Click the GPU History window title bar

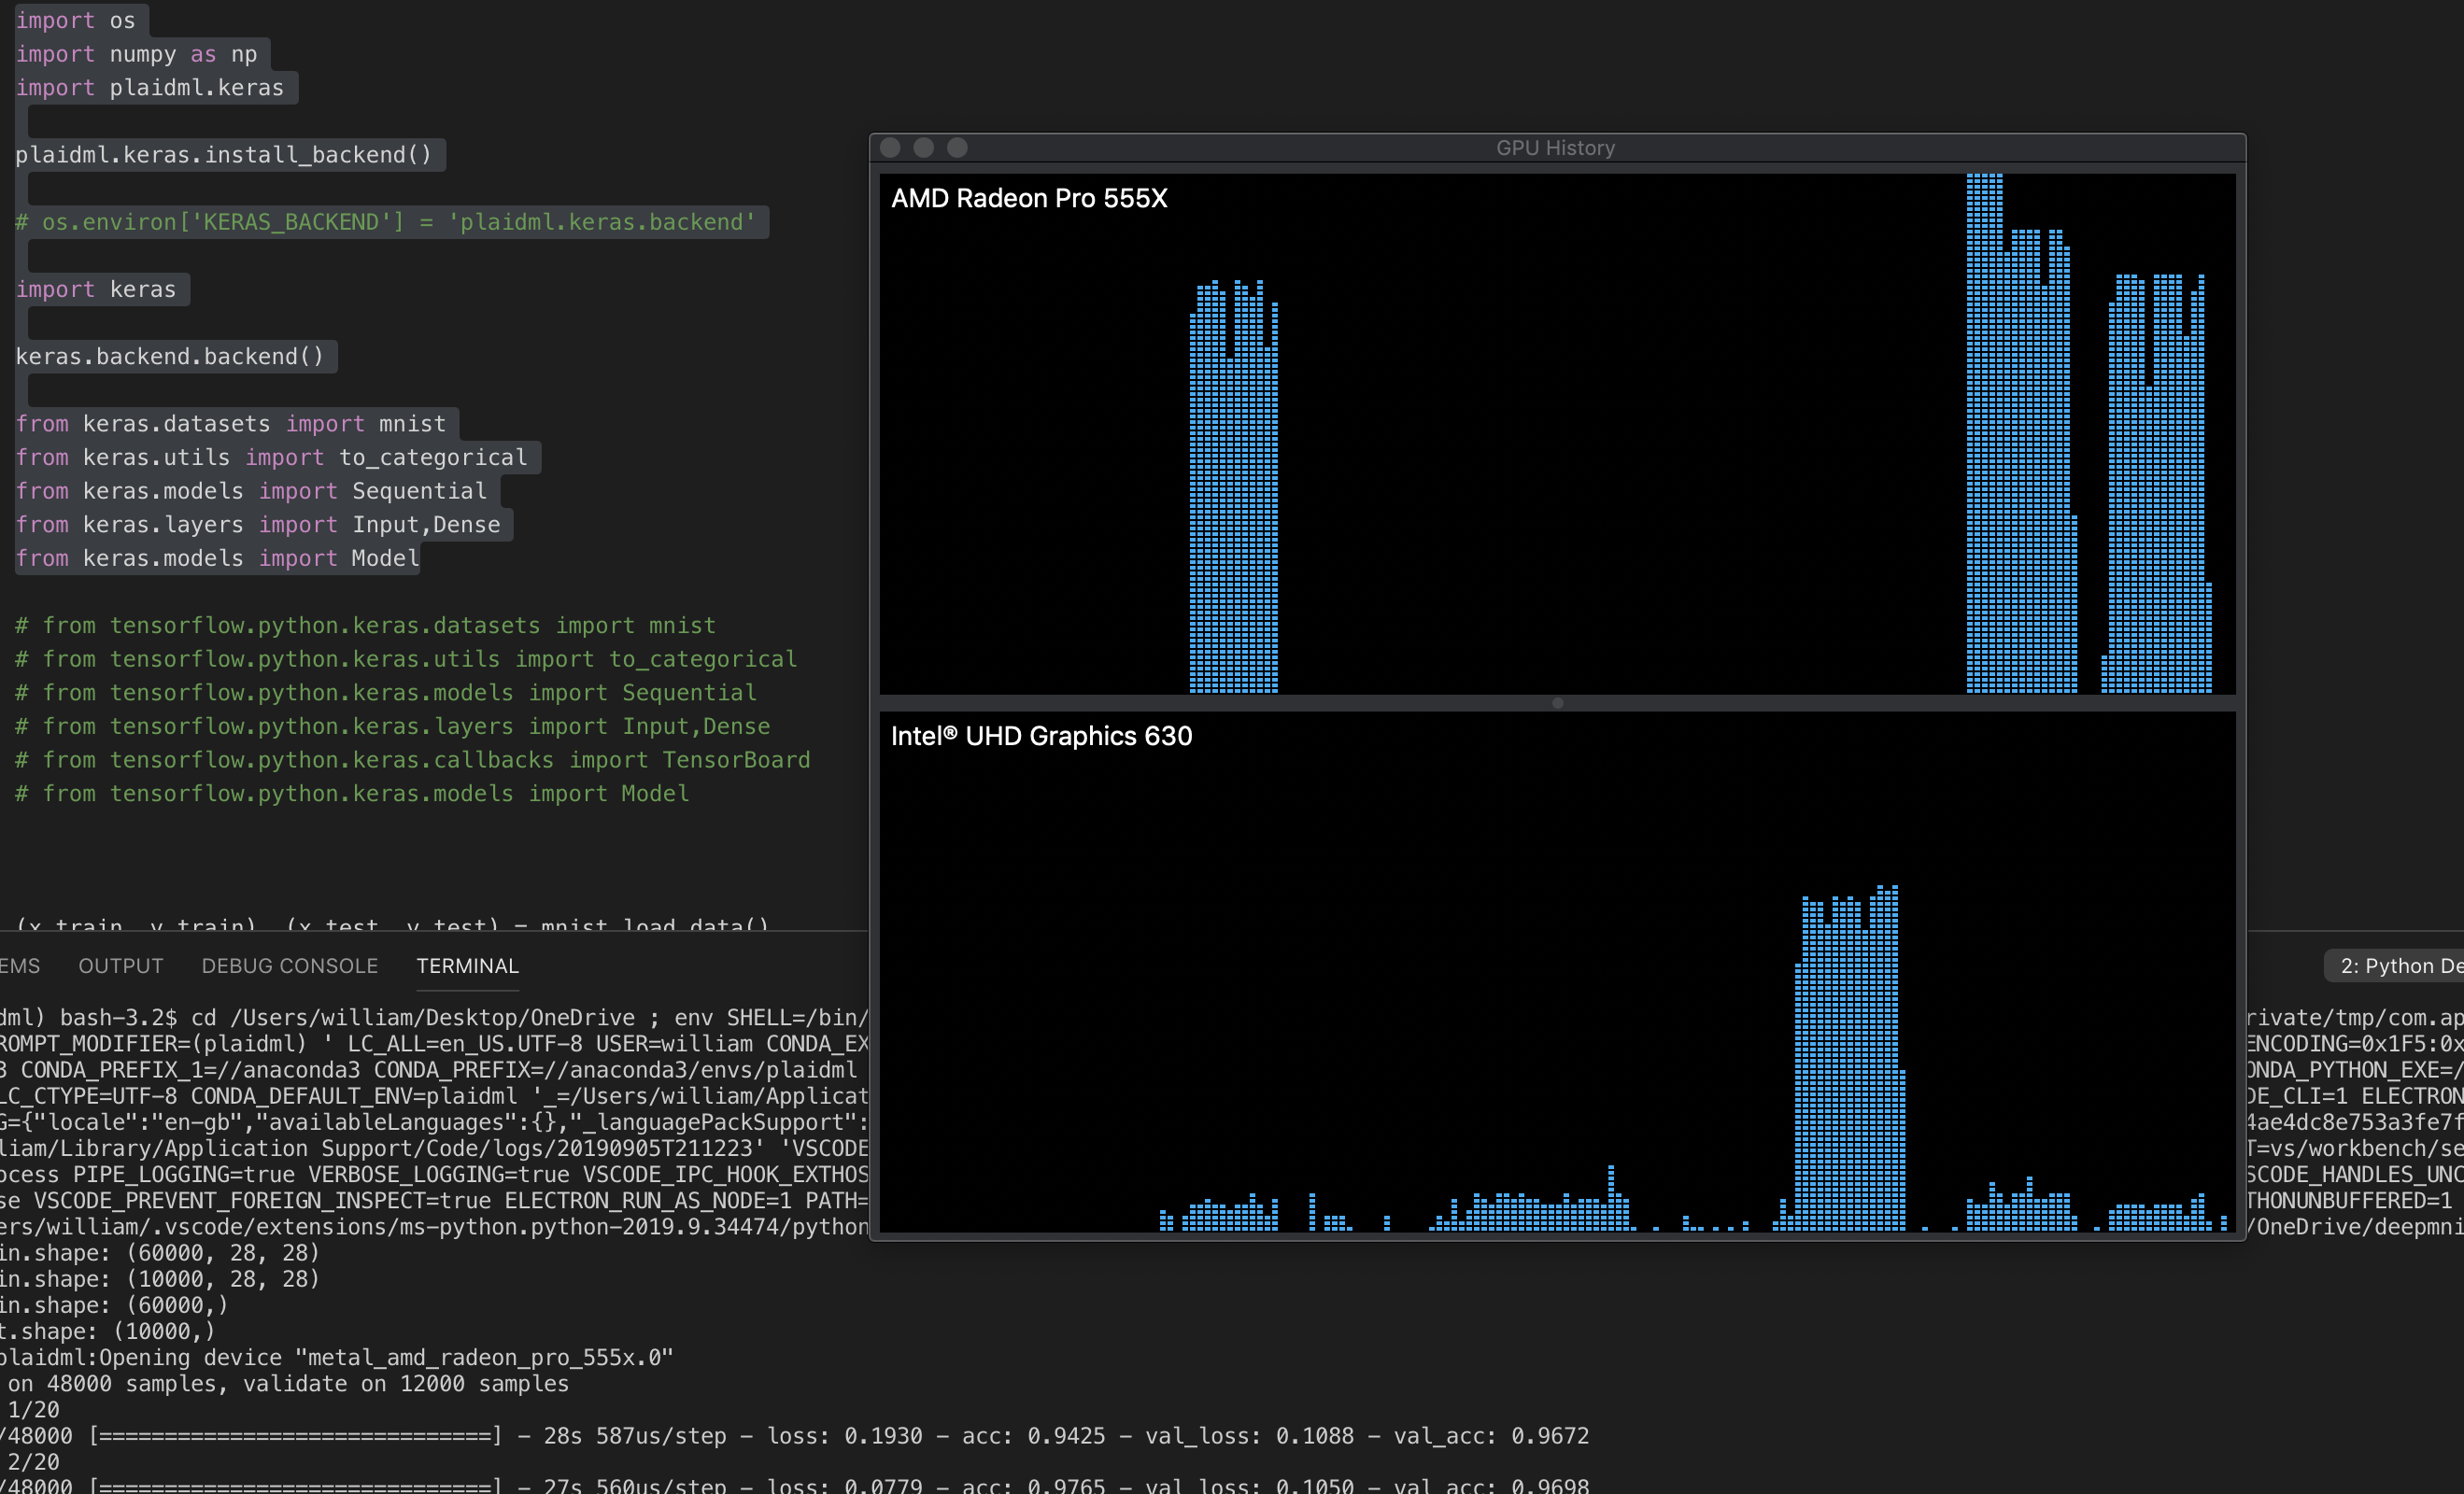(x=1556, y=147)
